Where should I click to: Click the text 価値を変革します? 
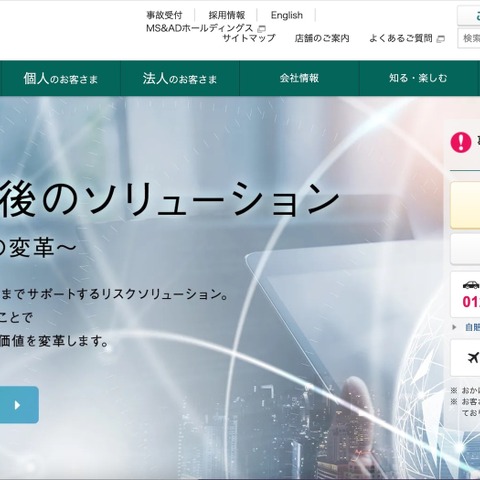pos(54,341)
